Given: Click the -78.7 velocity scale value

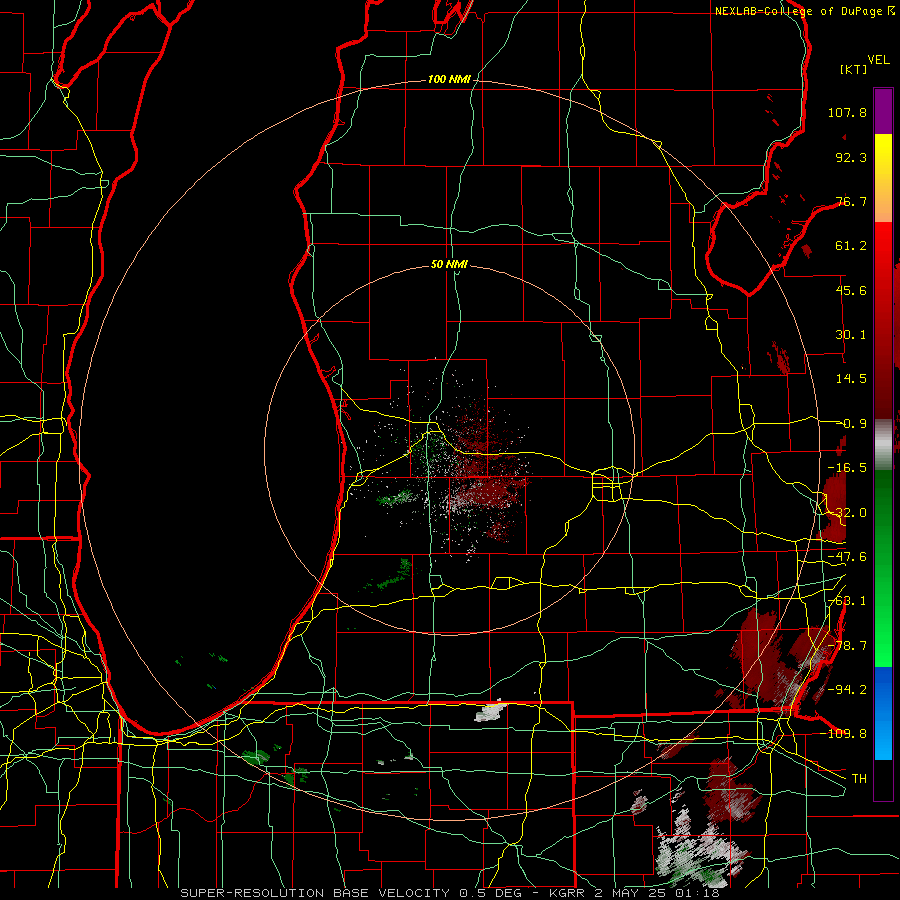Looking at the screenshot, I should [847, 646].
